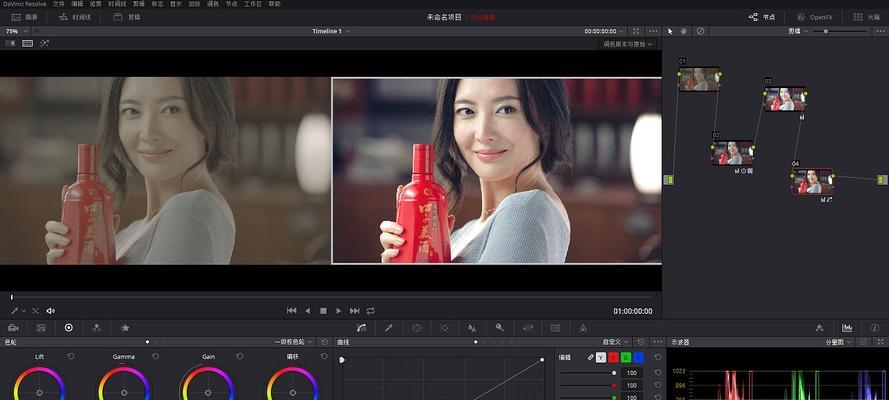Open the Key palette

(499, 327)
